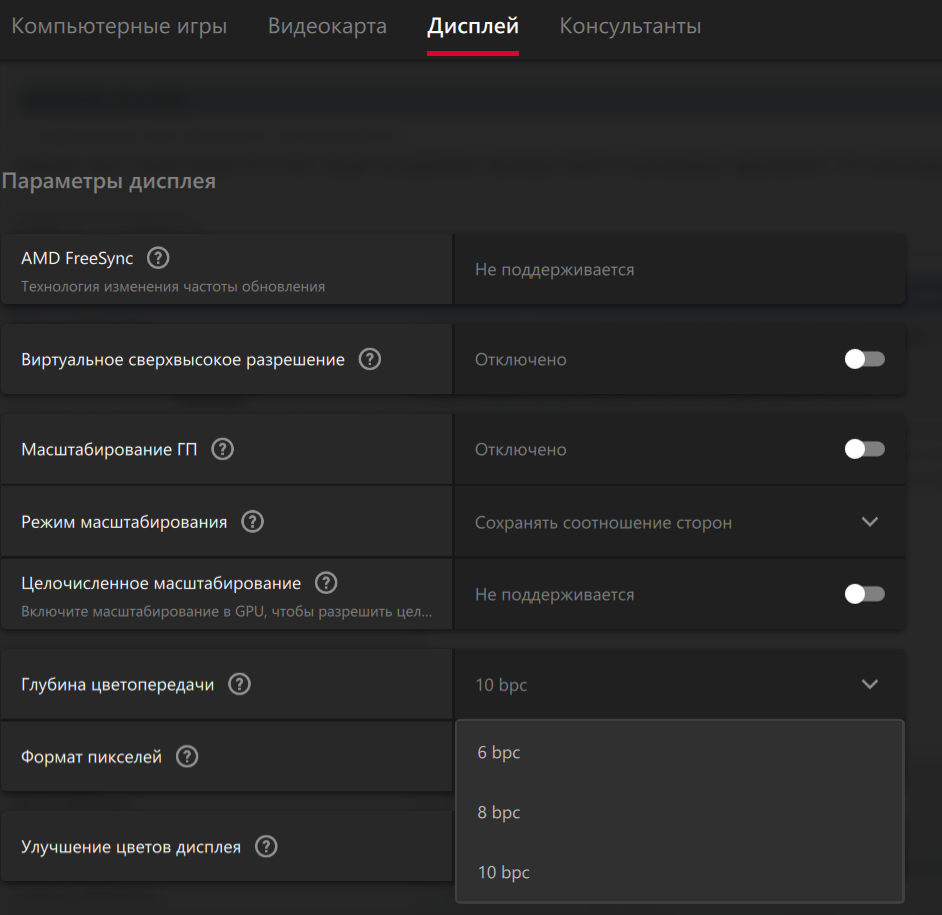Image resolution: width=942 pixels, height=915 pixels.
Task: Turn on the Масштабирование ГП switch
Action: (864, 449)
